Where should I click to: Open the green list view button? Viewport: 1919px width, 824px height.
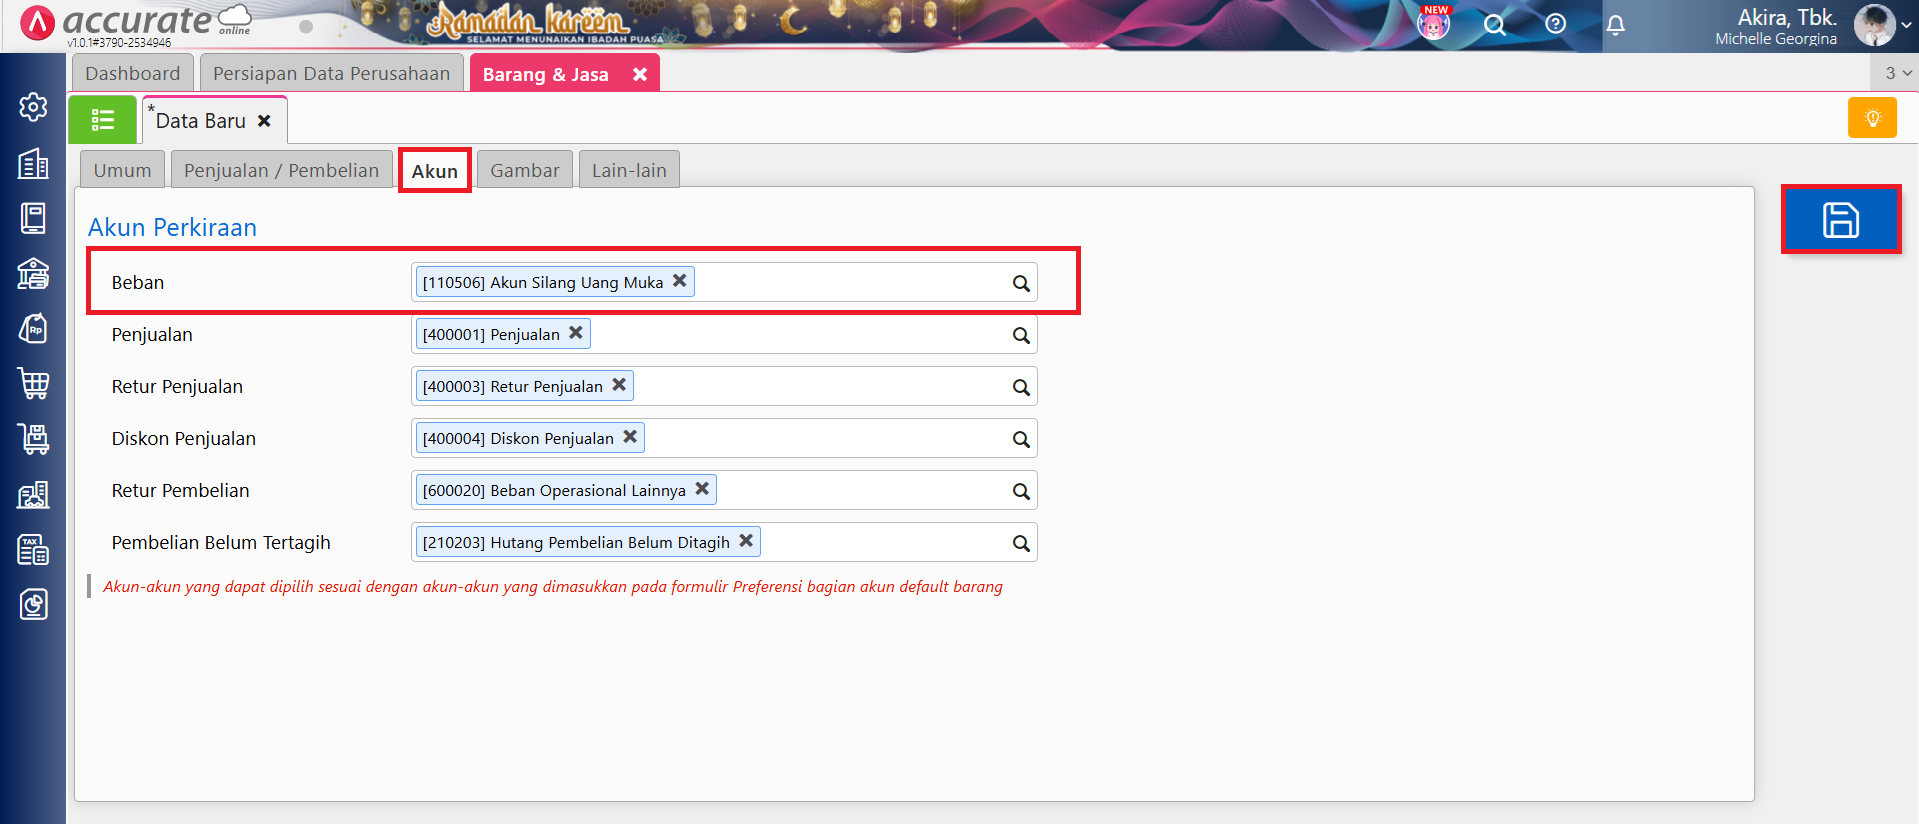pos(103,120)
